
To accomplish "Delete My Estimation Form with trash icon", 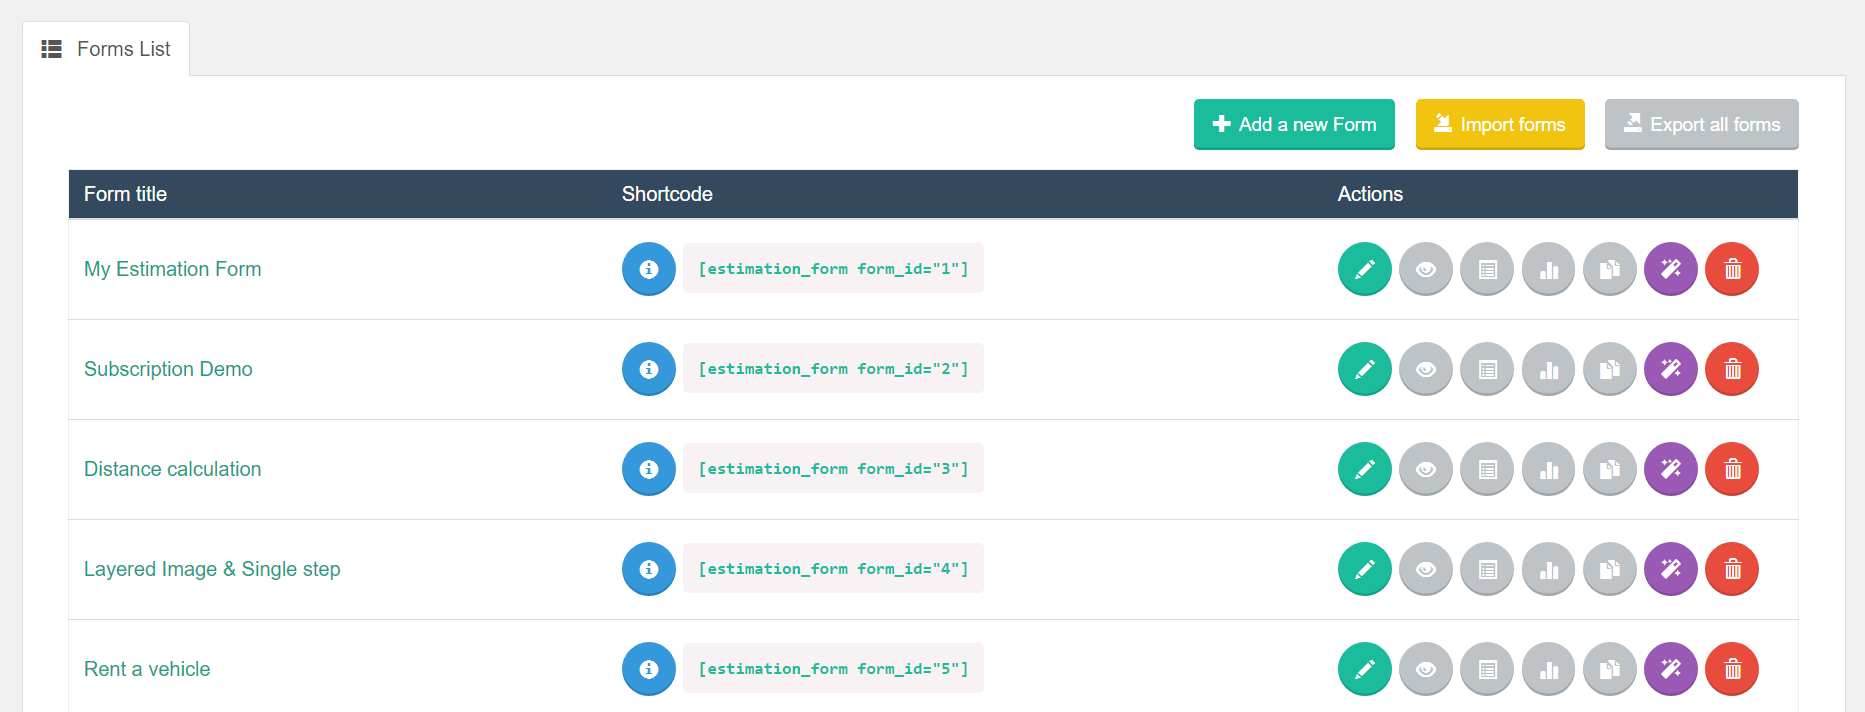I will click(1732, 269).
